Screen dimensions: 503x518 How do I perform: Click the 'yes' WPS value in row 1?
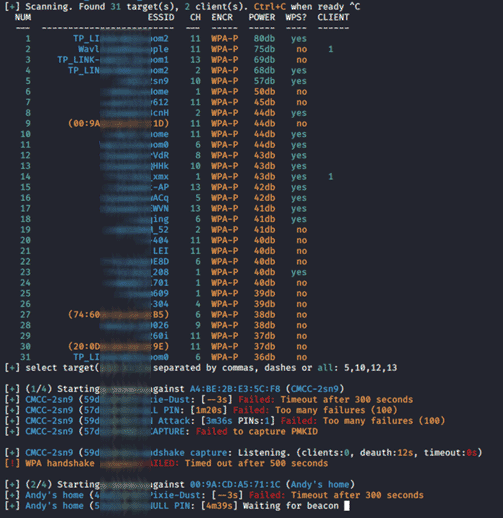(299, 39)
